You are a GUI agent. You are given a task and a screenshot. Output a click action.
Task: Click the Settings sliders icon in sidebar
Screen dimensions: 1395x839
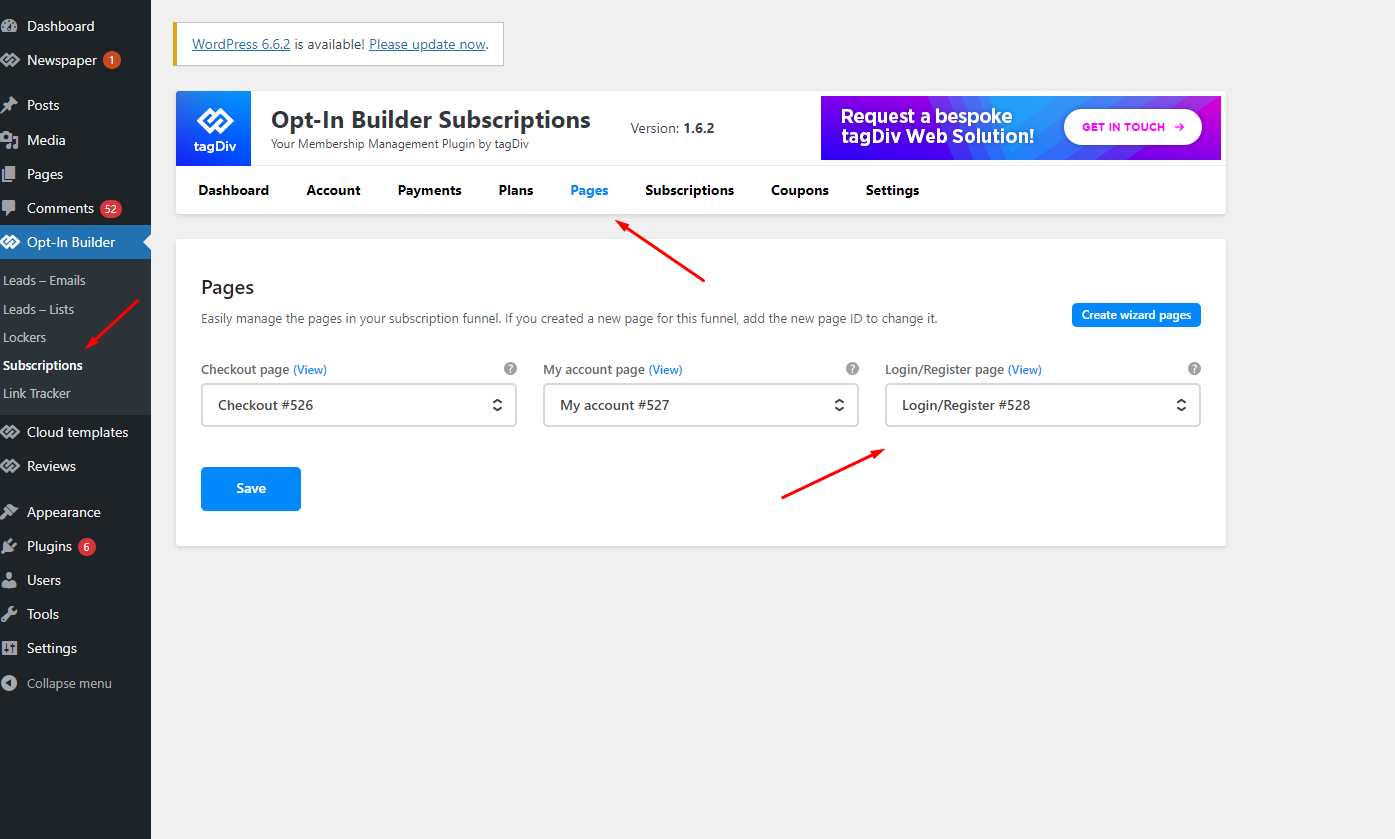[x=9, y=648]
